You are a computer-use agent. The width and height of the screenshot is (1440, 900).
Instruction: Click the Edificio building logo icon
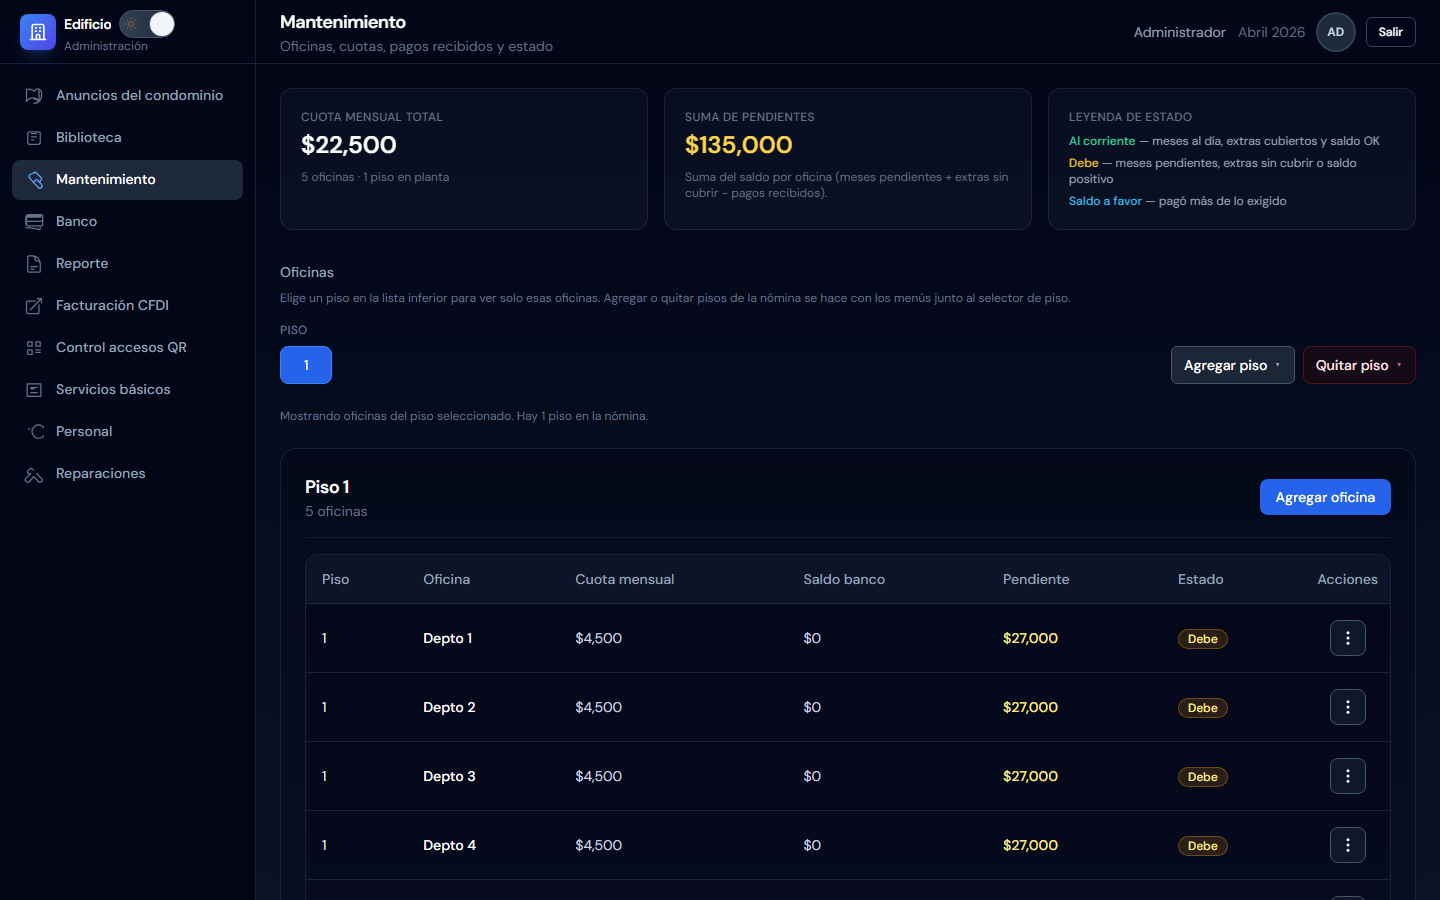38,32
